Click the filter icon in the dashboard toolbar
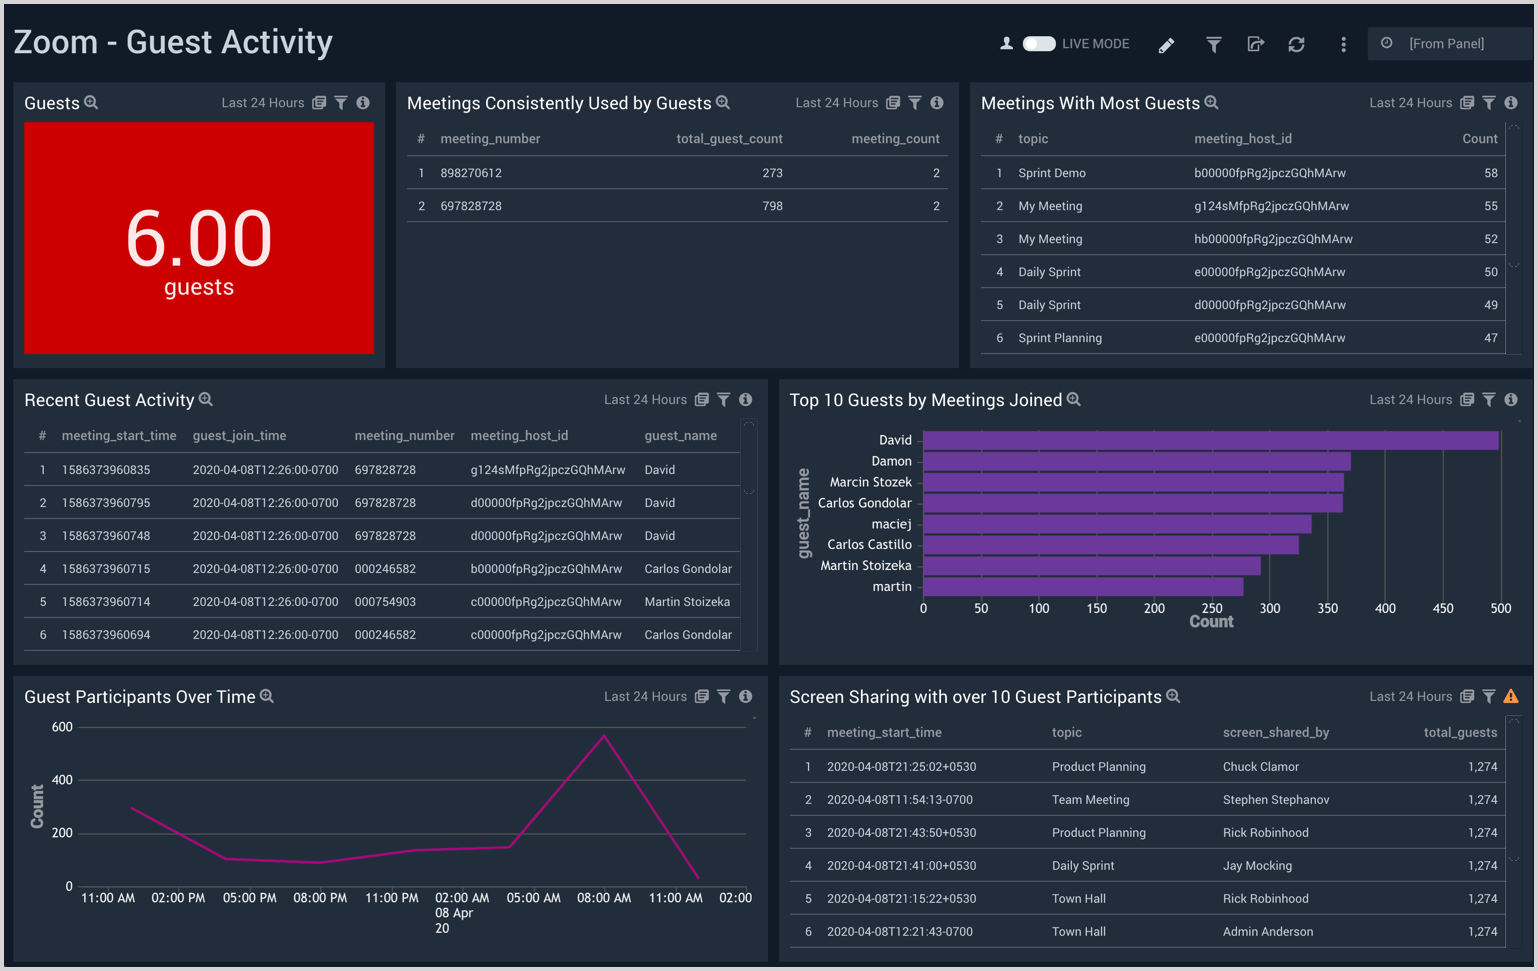The image size is (1538, 971). point(1212,45)
